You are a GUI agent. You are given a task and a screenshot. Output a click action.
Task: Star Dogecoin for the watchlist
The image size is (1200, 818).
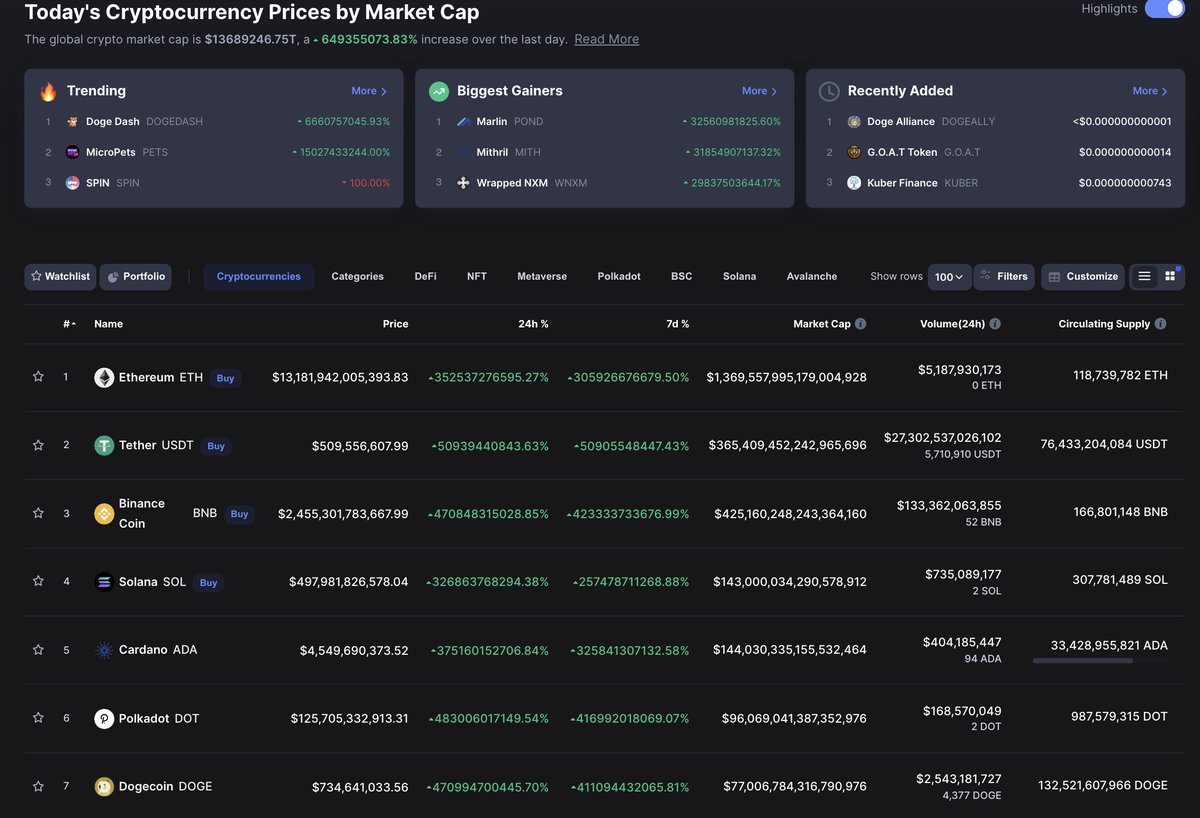coord(38,786)
